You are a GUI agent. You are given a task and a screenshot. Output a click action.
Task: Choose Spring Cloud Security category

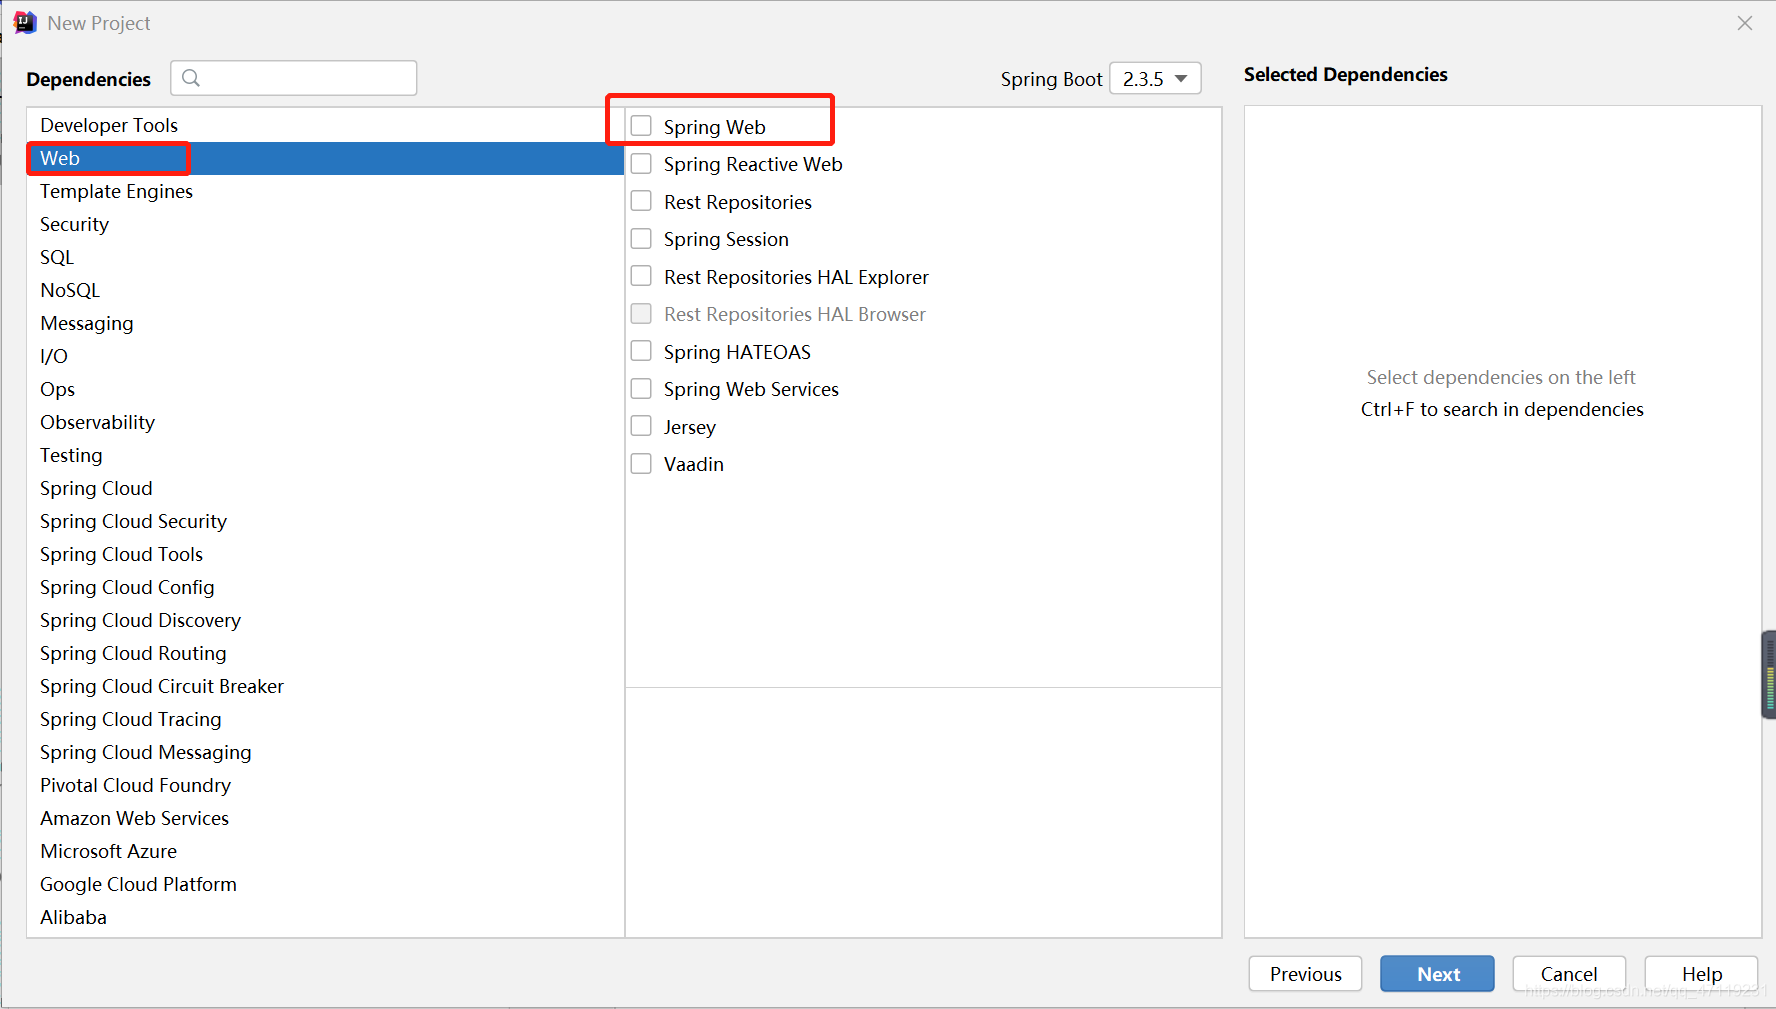(x=325, y=521)
